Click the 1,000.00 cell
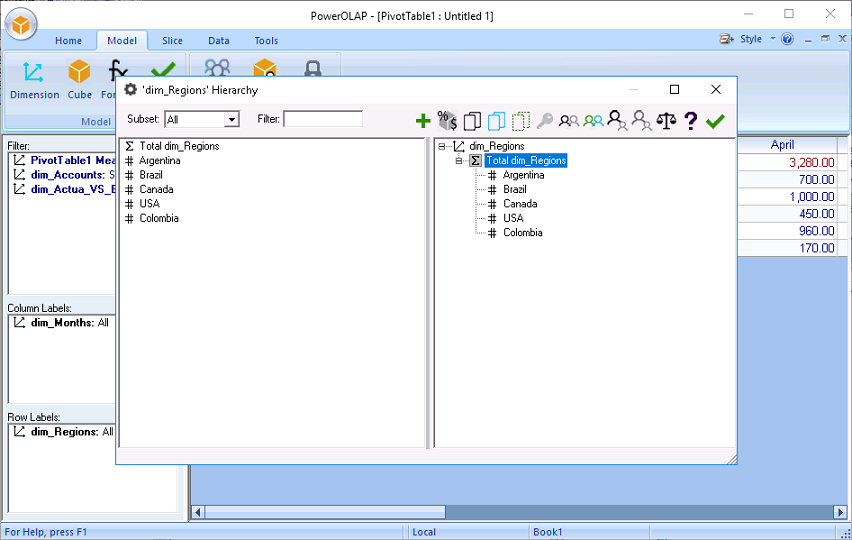 pos(787,197)
